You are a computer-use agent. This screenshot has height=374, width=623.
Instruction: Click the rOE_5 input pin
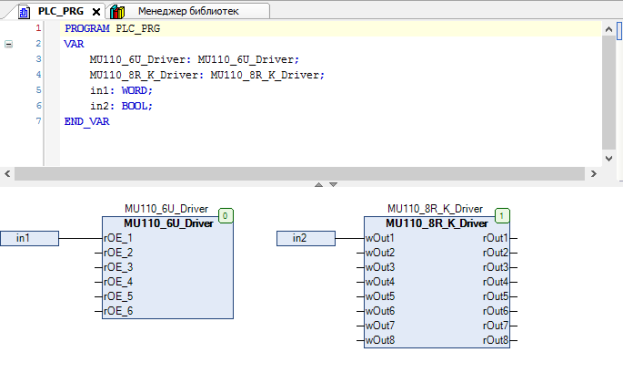tap(118, 296)
